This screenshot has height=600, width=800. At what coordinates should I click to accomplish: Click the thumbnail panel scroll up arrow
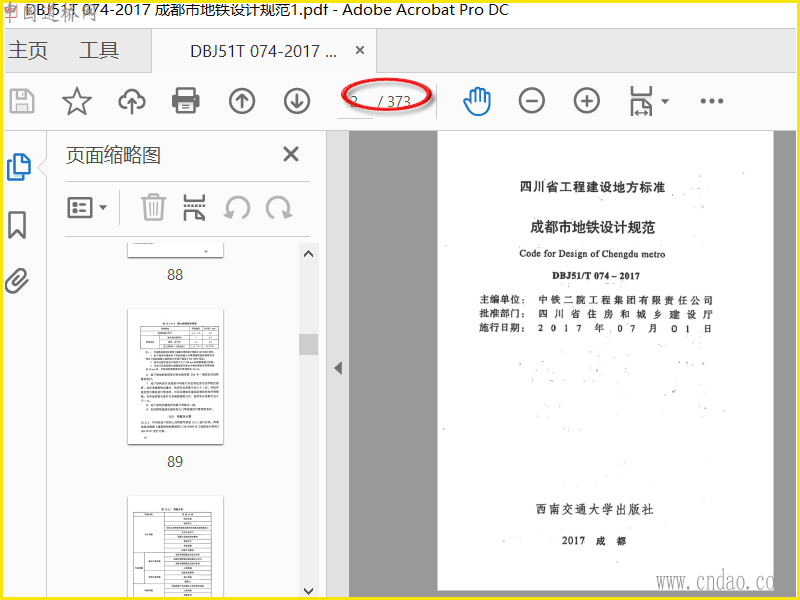tap(309, 254)
